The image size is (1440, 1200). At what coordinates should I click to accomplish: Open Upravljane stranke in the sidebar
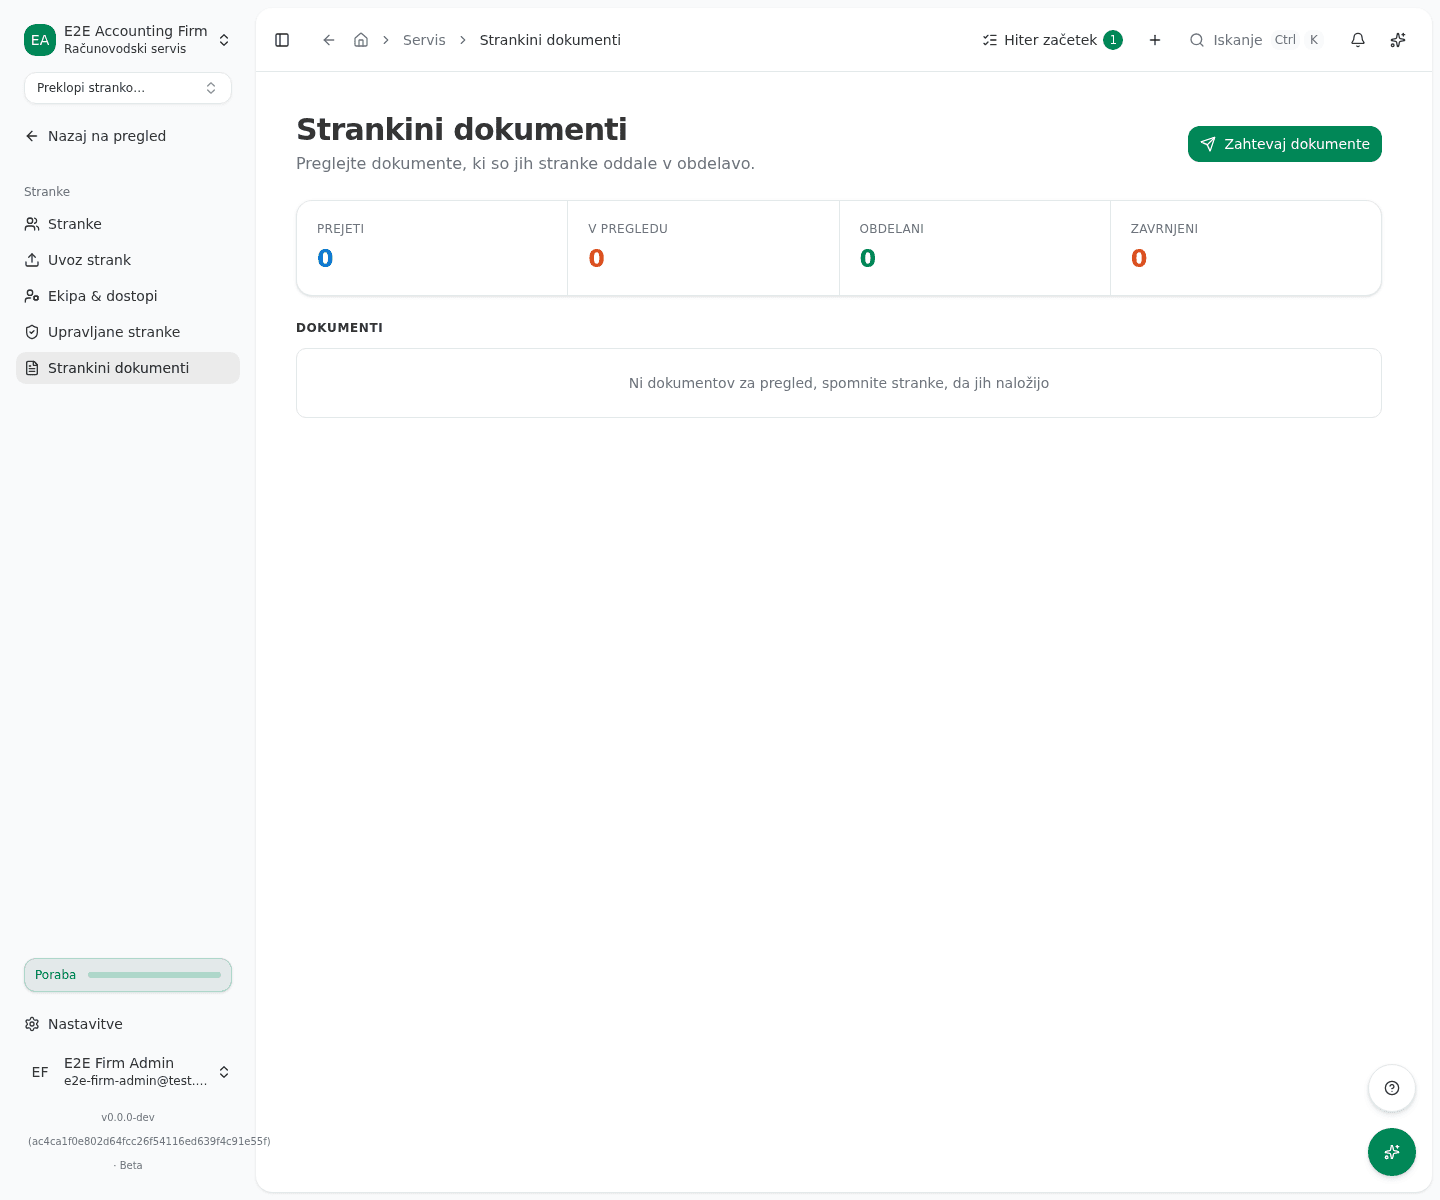tap(128, 332)
